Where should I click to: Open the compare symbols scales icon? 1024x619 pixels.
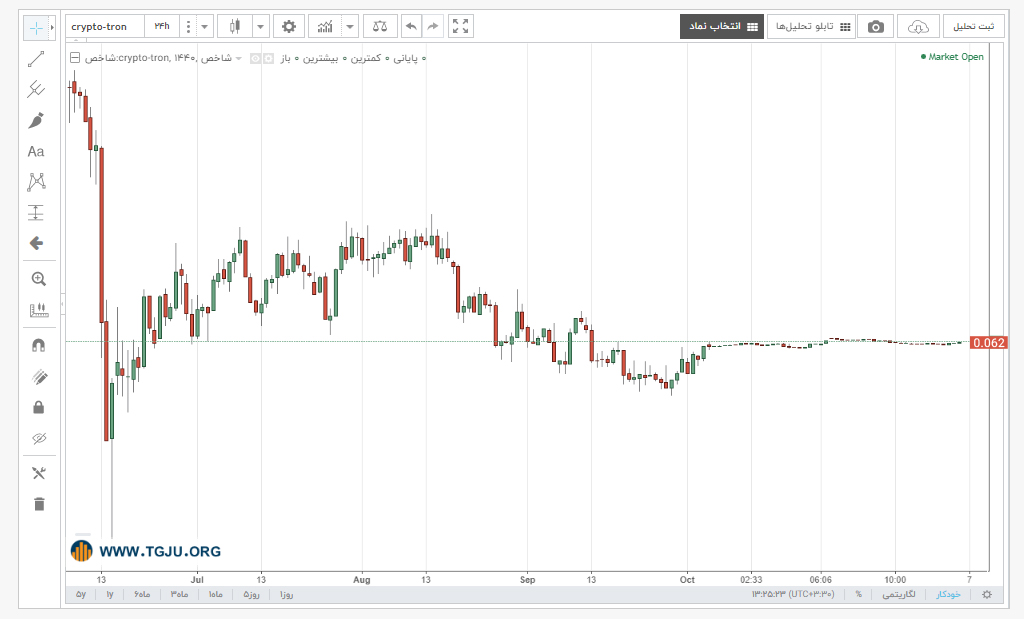click(x=379, y=27)
